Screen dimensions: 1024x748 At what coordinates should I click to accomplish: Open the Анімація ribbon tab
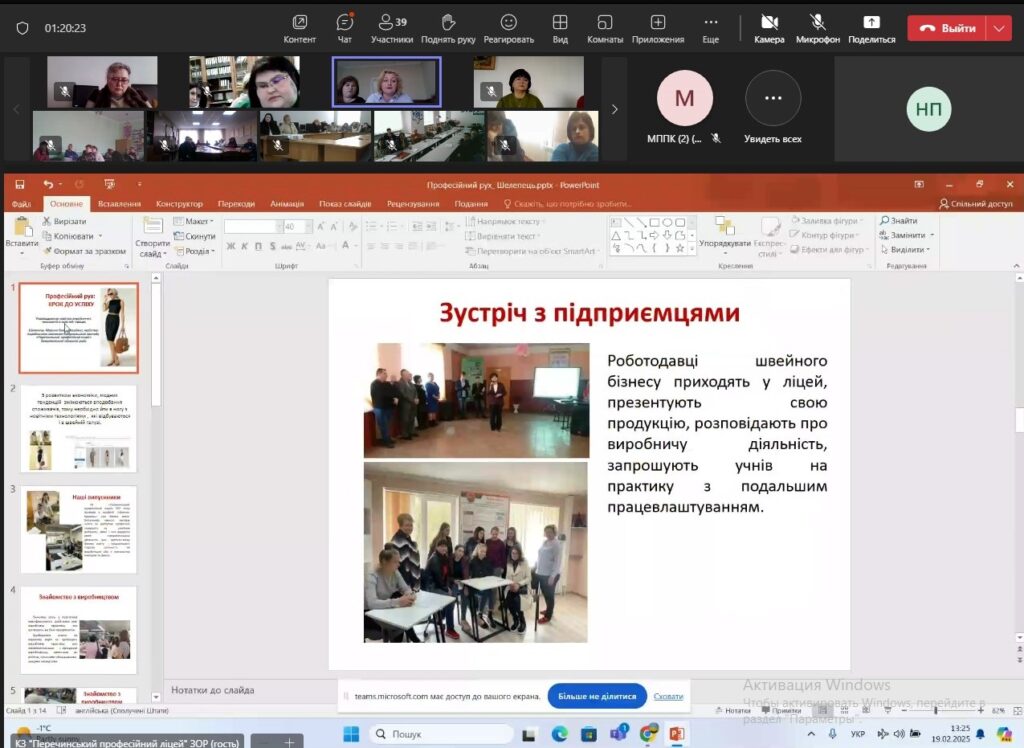(287, 204)
